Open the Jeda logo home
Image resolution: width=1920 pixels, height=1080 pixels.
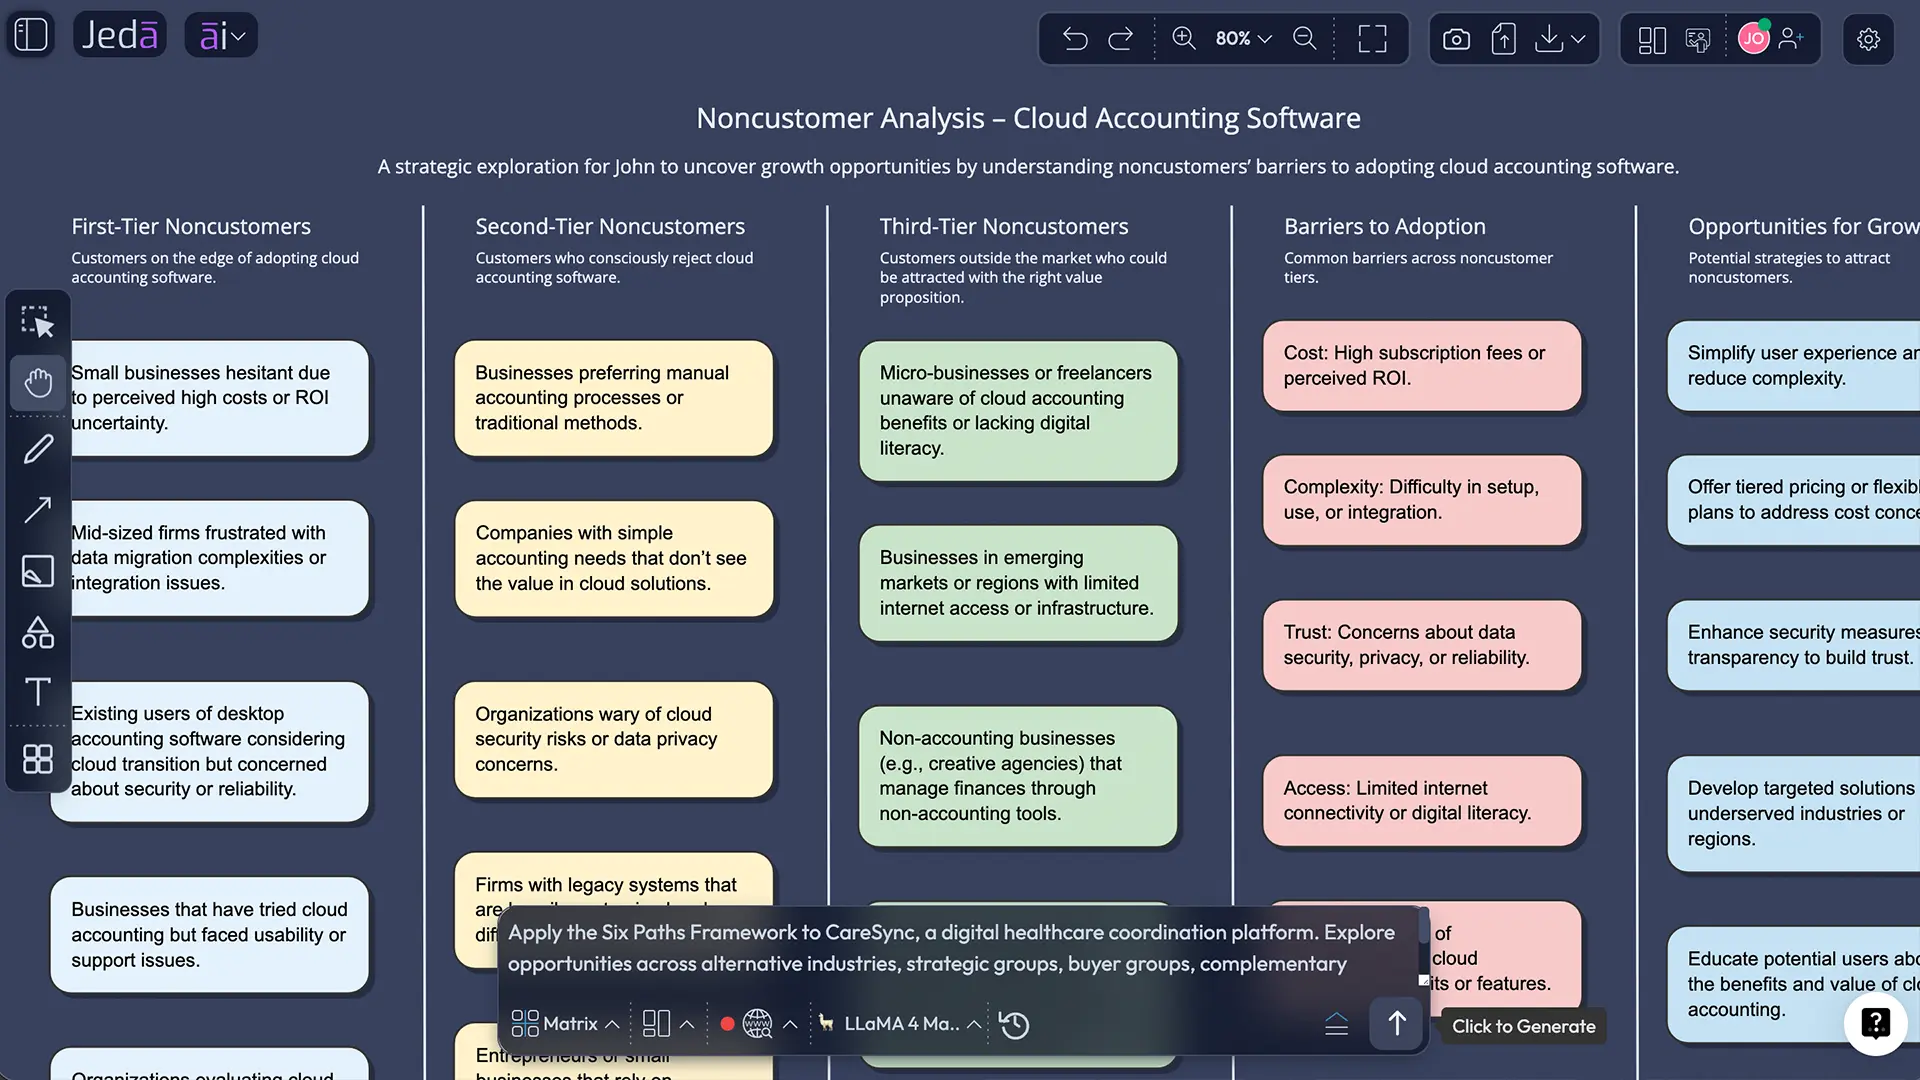click(120, 35)
